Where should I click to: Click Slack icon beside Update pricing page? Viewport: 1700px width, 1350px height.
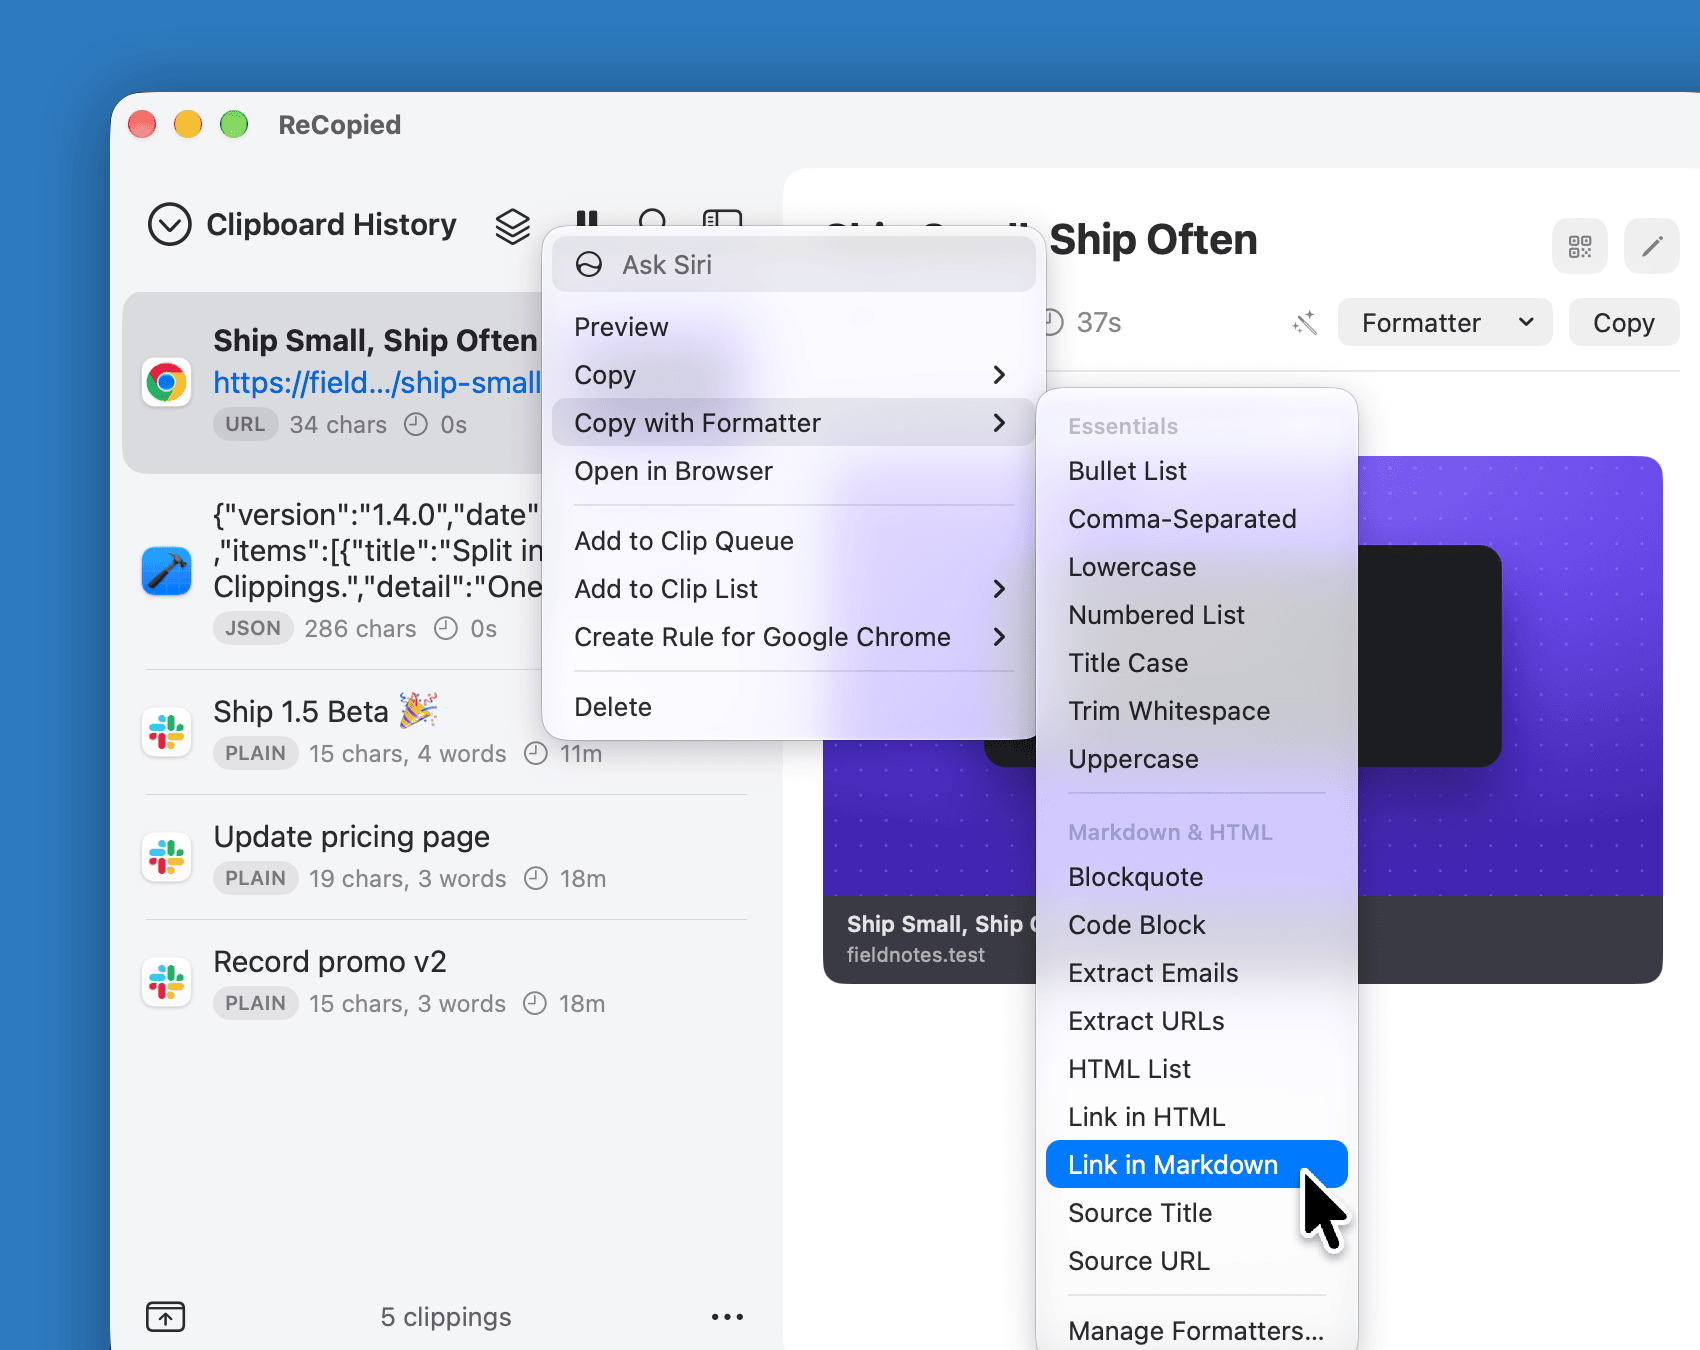pyautogui.click(x=166, y=857)
